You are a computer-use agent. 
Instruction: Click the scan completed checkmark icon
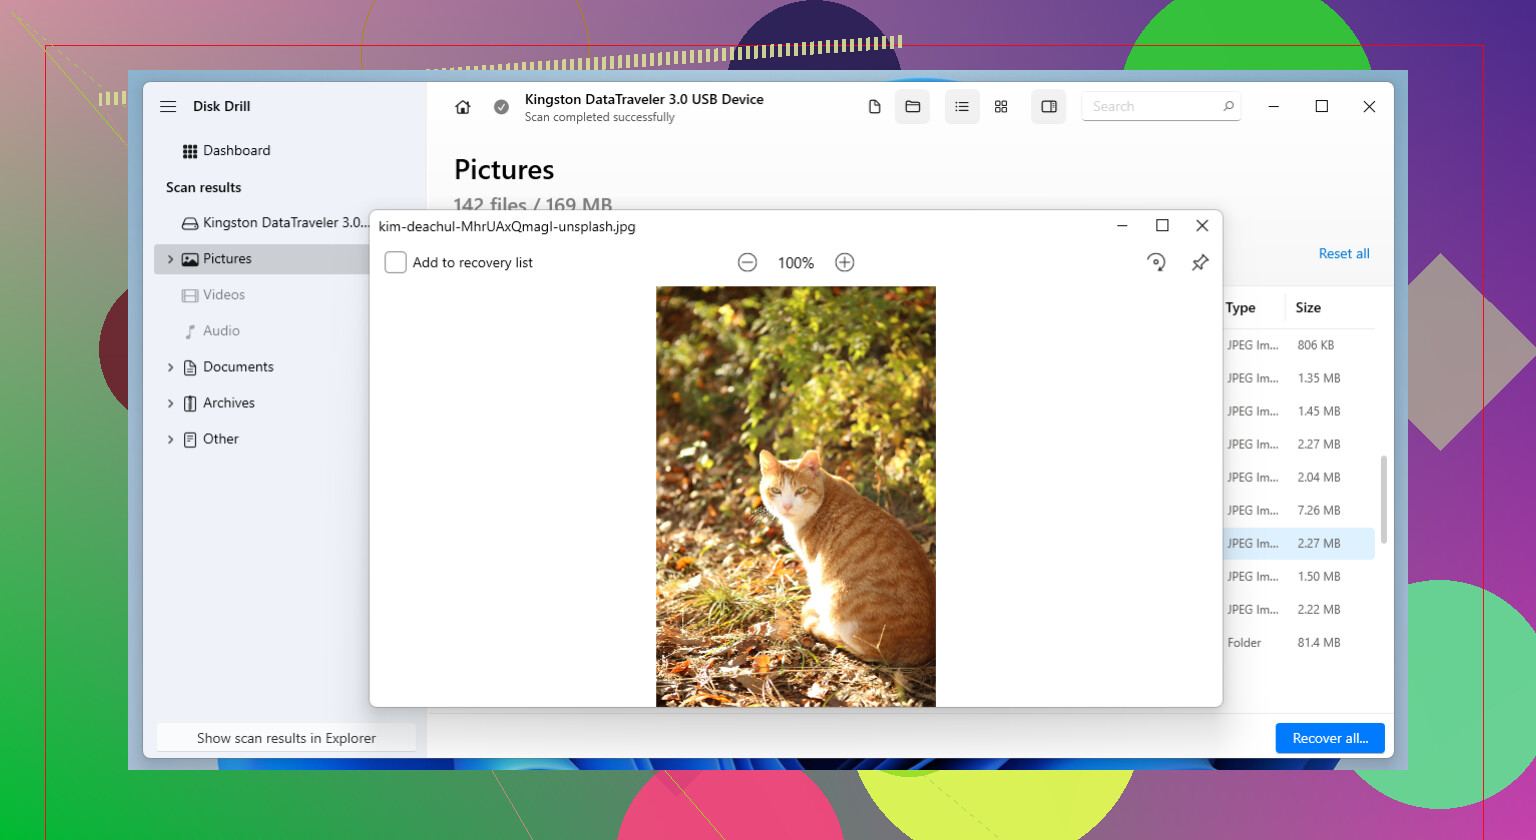[501, 107]
